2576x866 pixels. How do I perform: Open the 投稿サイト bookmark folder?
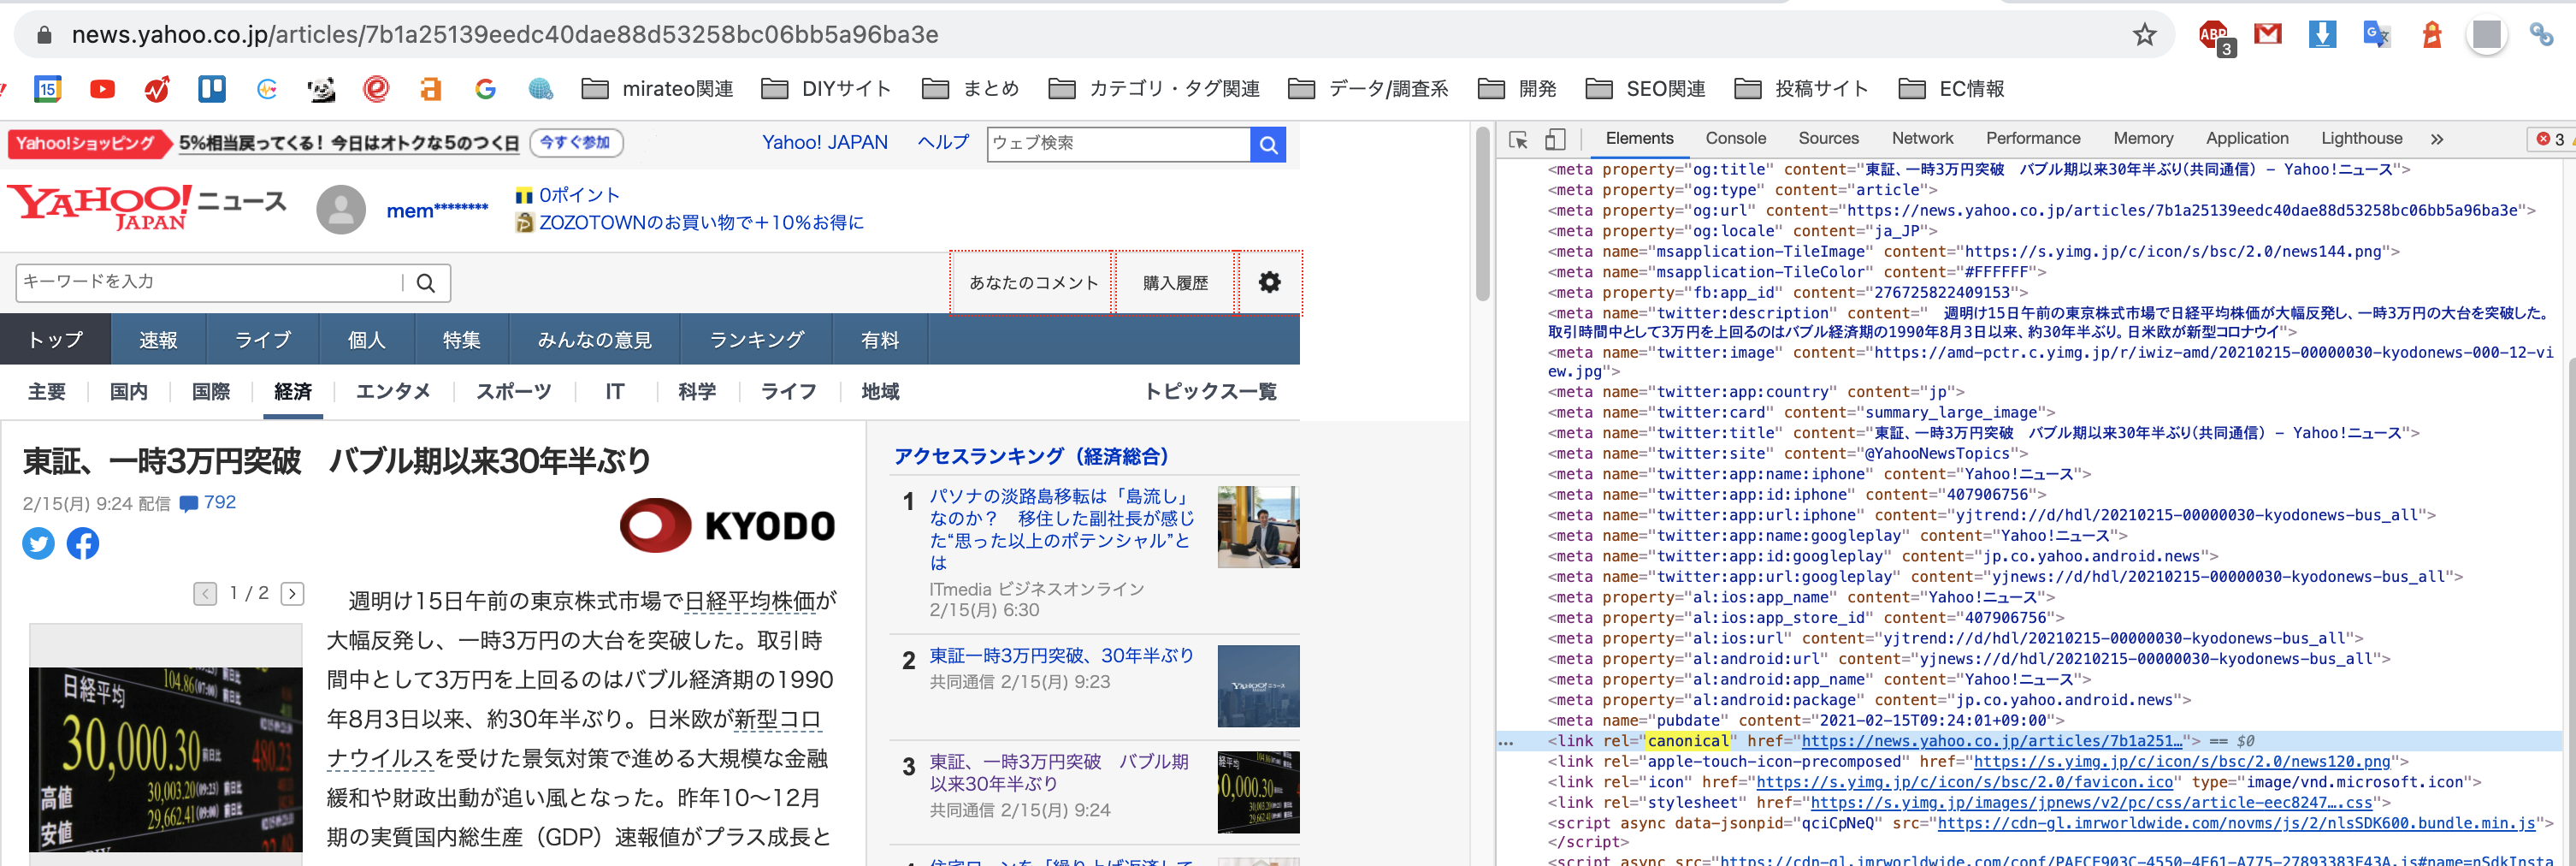(1800, 89)
